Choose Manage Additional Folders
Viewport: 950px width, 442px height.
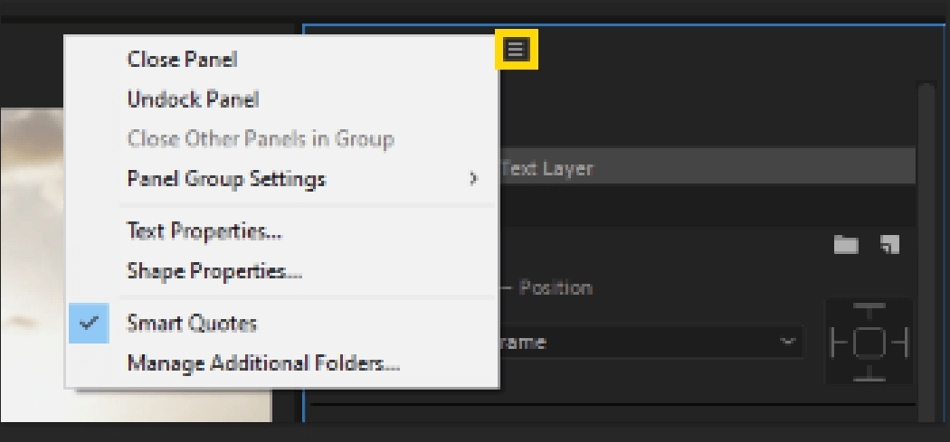(263, 363)
